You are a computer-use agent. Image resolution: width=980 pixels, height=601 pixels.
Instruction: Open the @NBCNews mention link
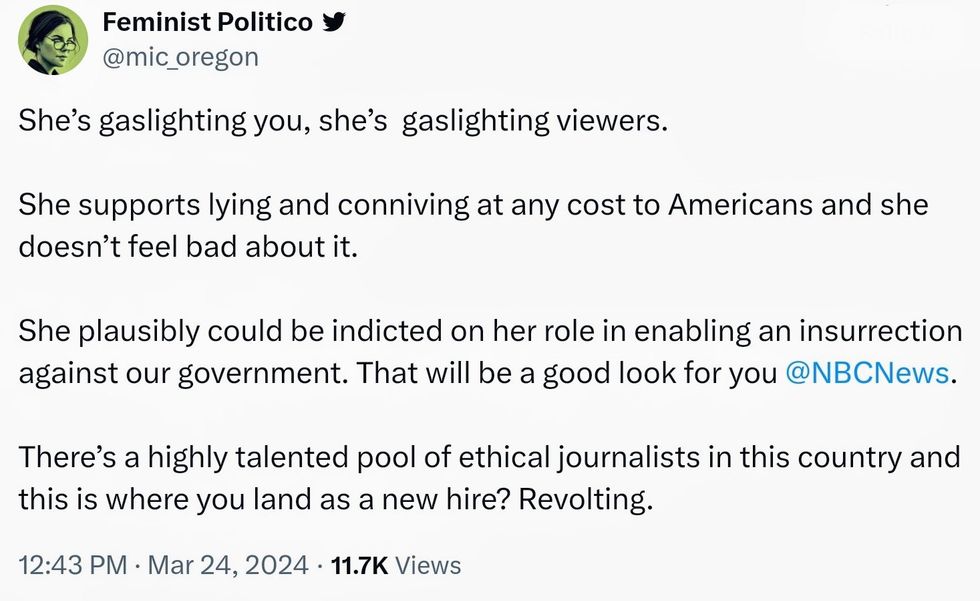click(866, 374)
